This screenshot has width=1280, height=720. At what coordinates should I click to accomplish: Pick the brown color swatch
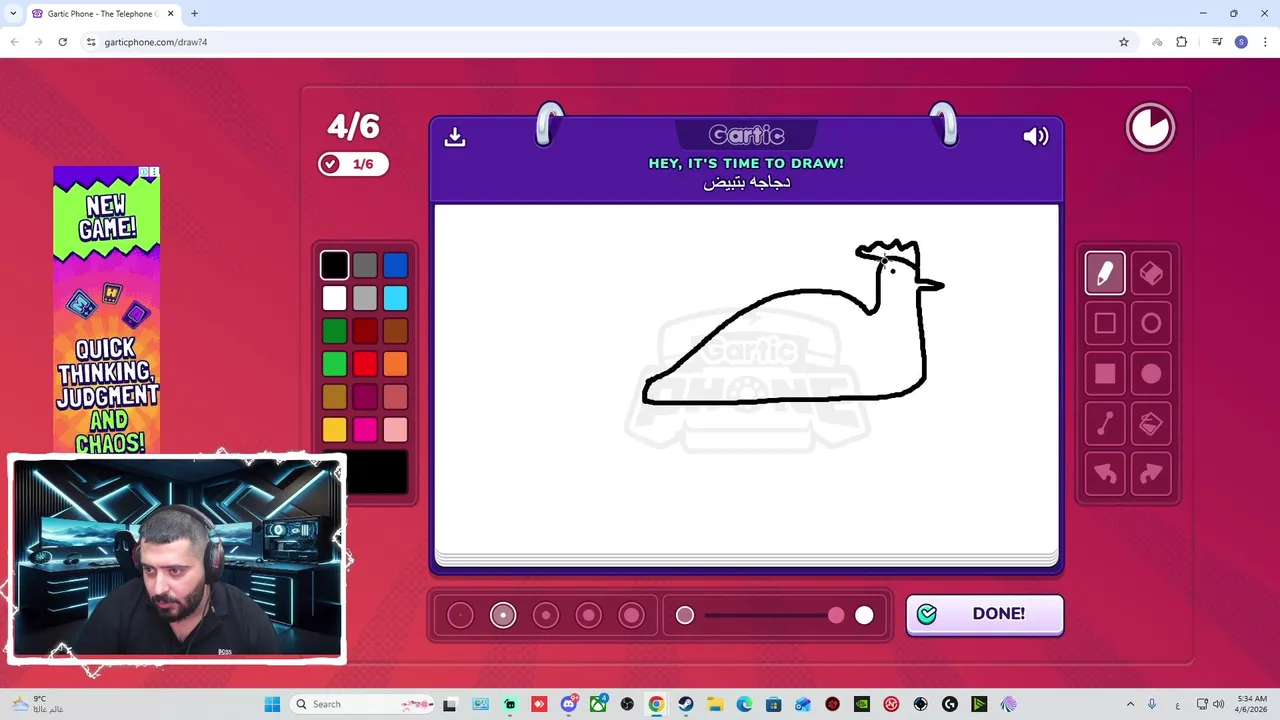pyautogui.click(x=395, y=331)
